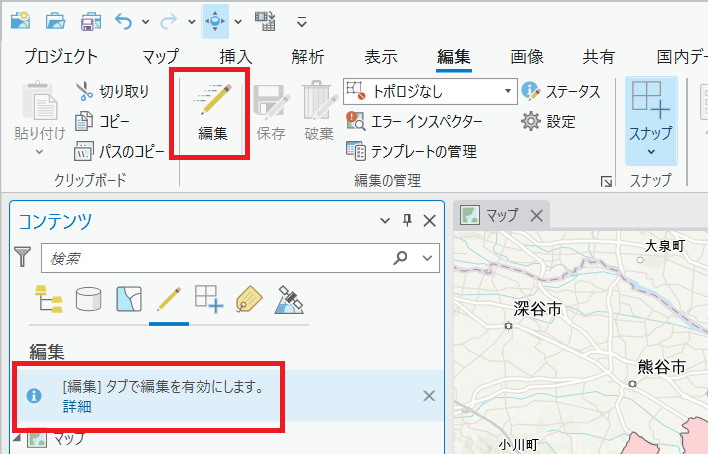Viewport: 708px width, 454px height.
Task: Click the Redo arrow
Action: pyautogui.click(x=169, y=21)
